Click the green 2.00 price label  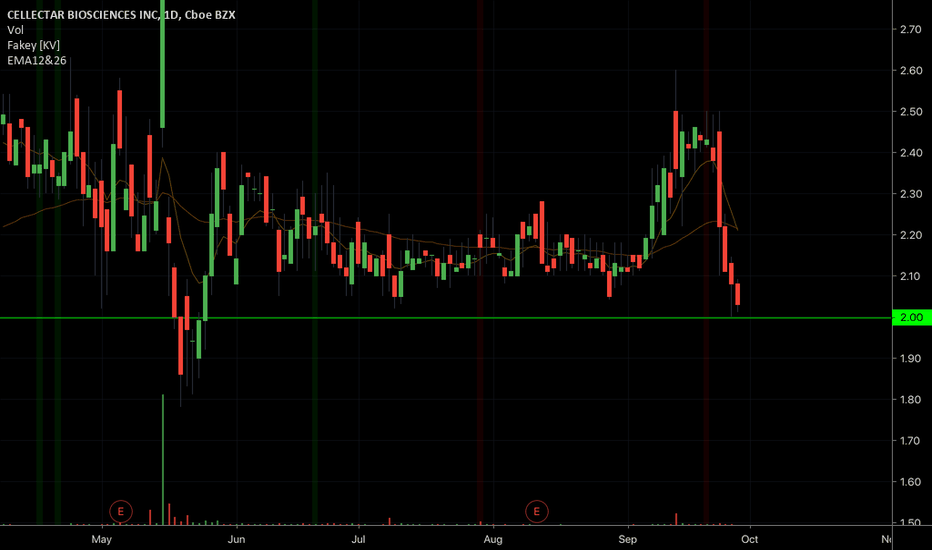tap(912, 318)
